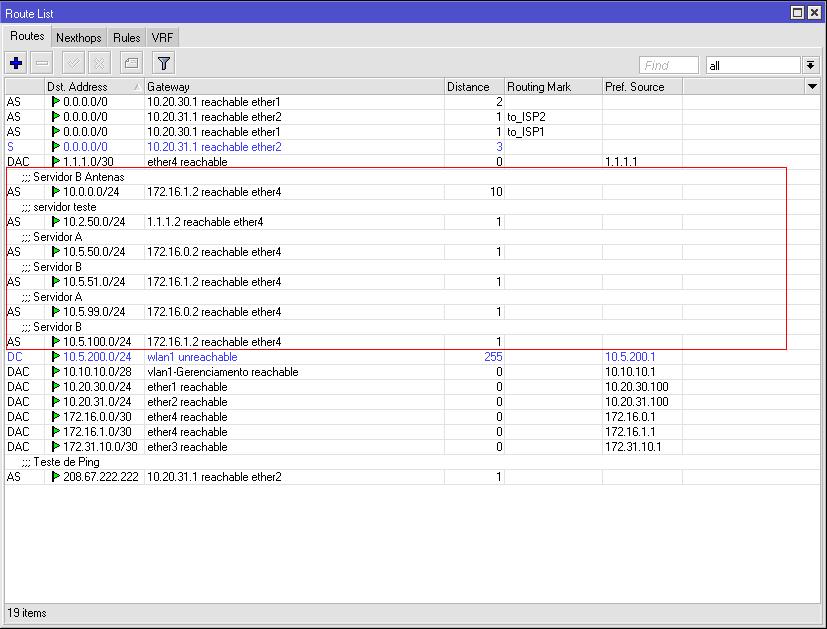Click distance value 255

pyautogui.click(x=493, y=357)
